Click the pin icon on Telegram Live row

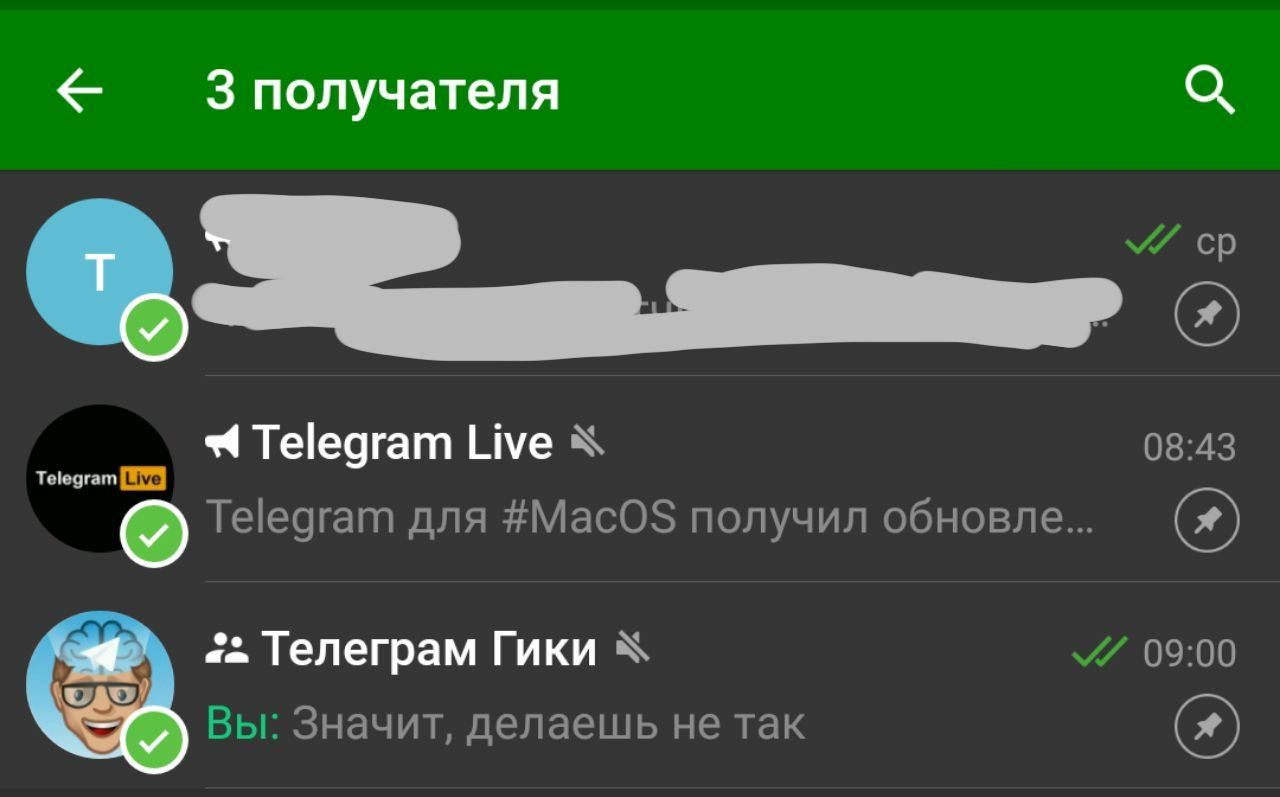pyautogui.click(x=1207, y=520)
